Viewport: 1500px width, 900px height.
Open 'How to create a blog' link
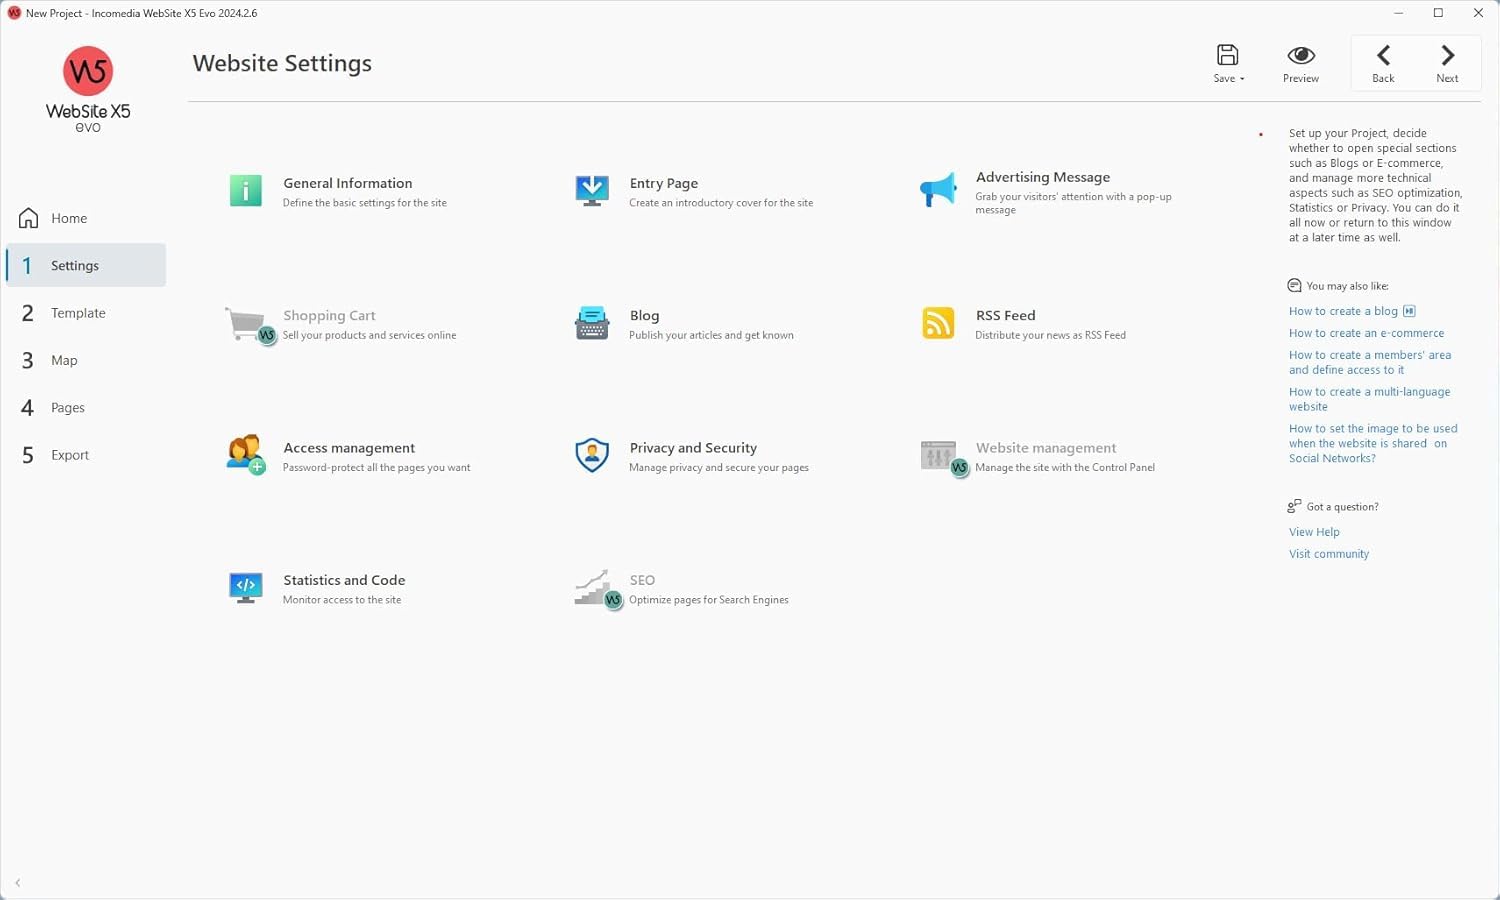pyautogui.click(x=1343, y=311)
